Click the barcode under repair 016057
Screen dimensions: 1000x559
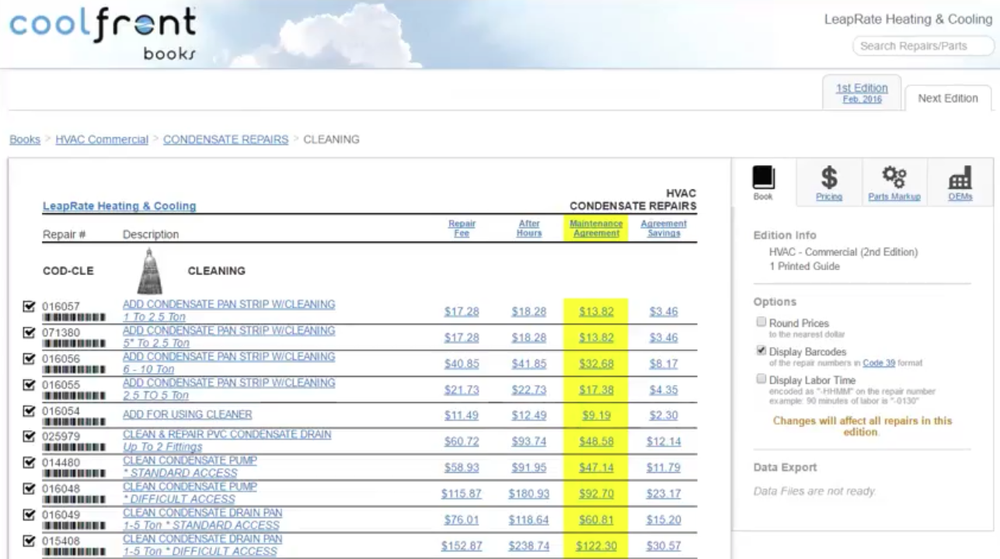73,317
